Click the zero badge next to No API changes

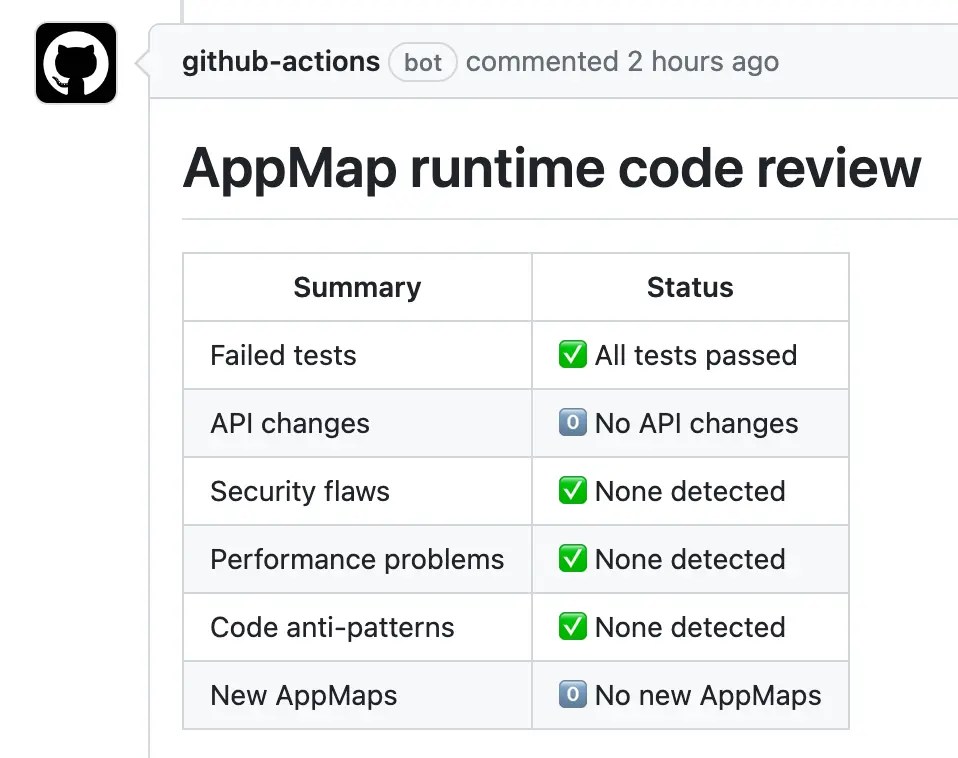click(572, 423)
